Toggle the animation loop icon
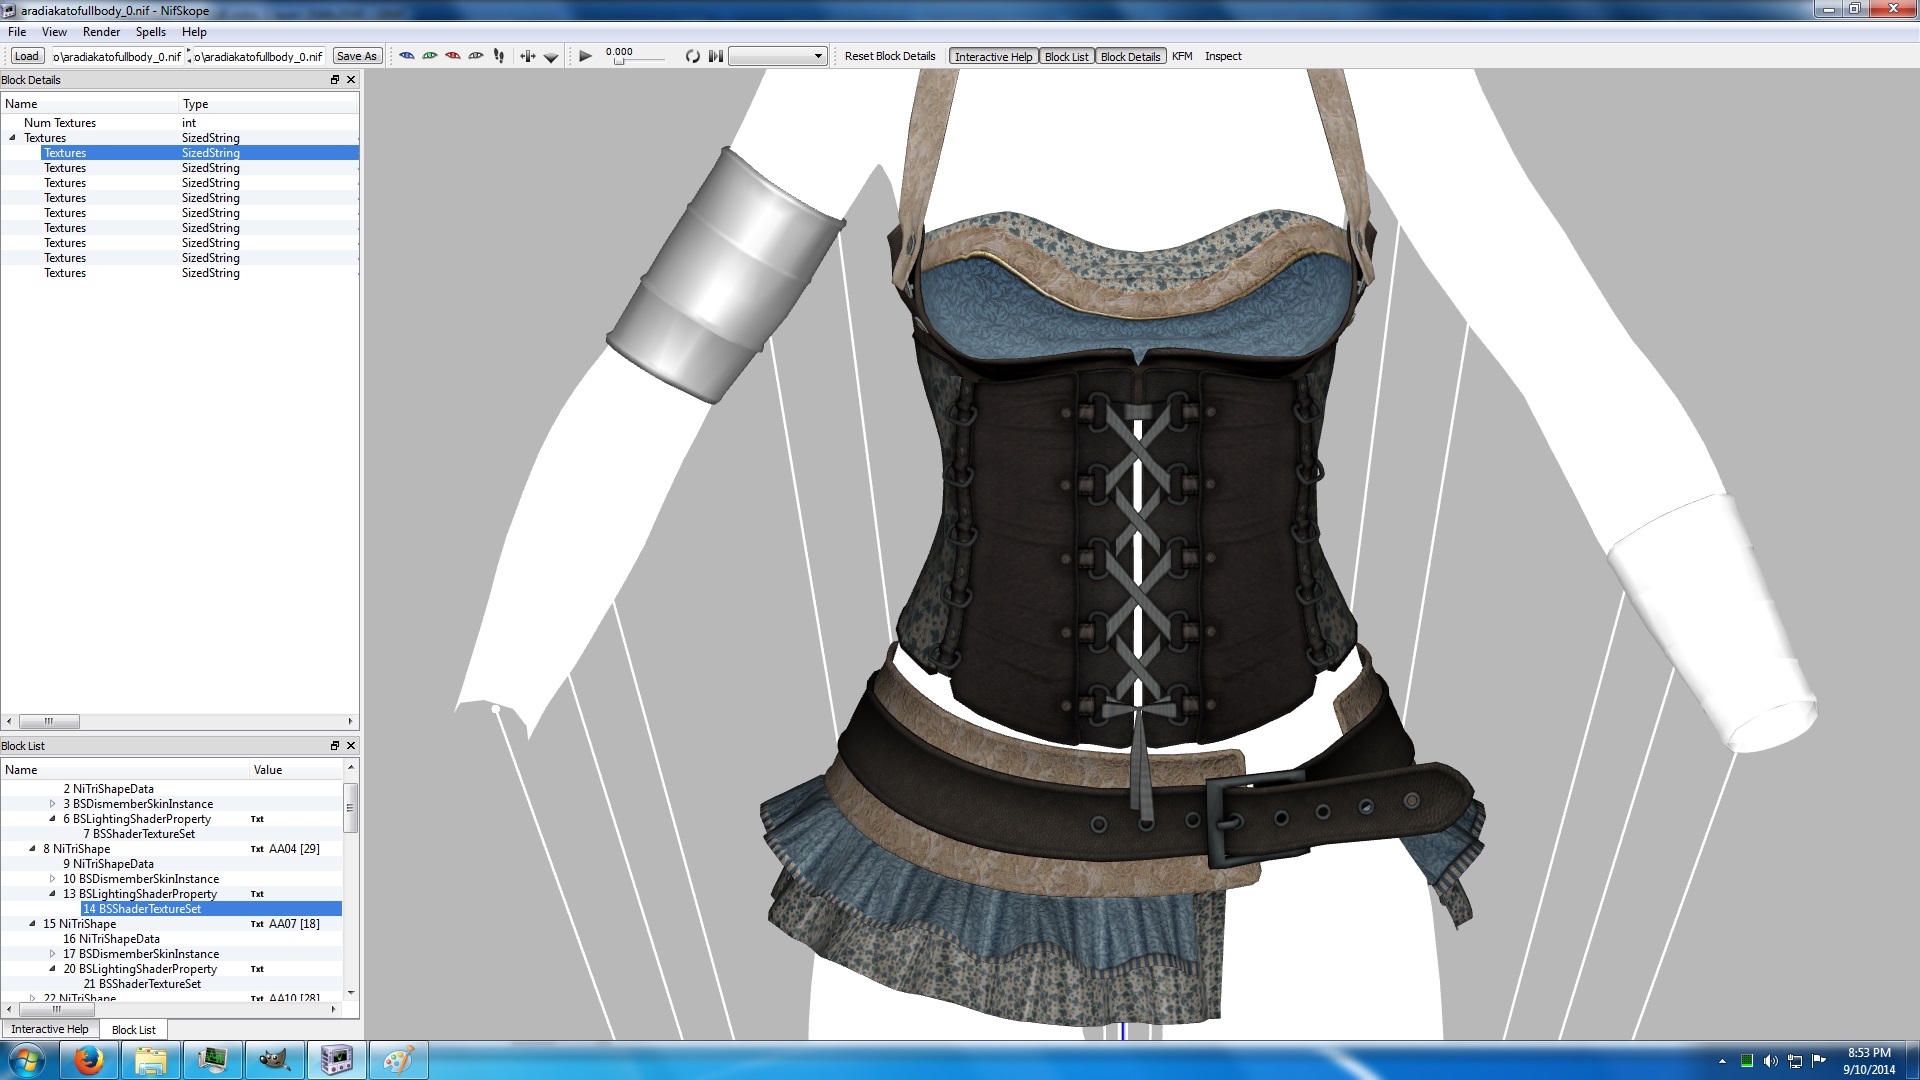The width and height of the screenshot is (1920, 1080). pos(692,56)
